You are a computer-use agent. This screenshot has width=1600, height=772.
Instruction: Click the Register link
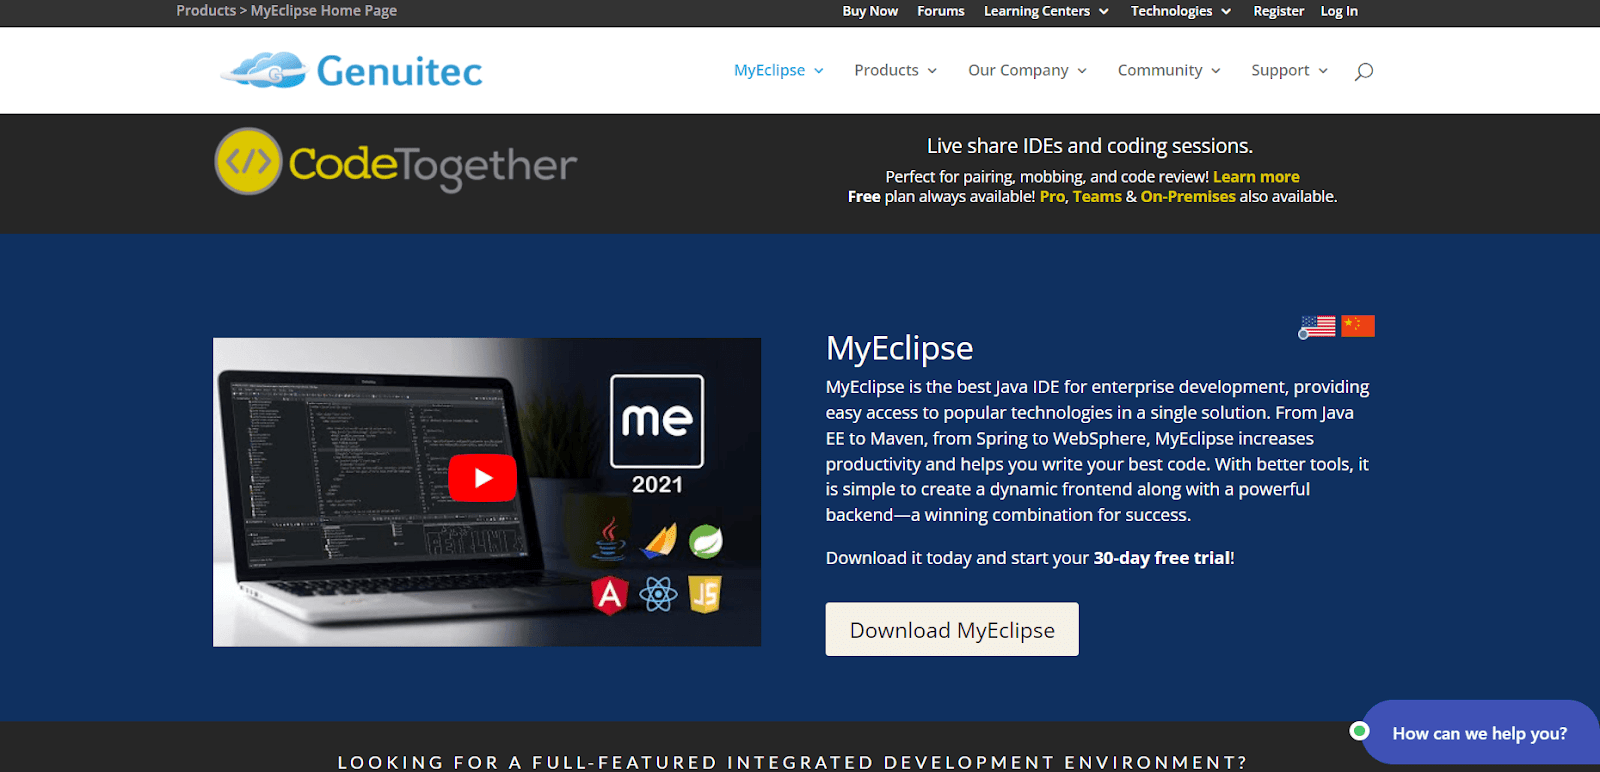[x=1278, y=11]
